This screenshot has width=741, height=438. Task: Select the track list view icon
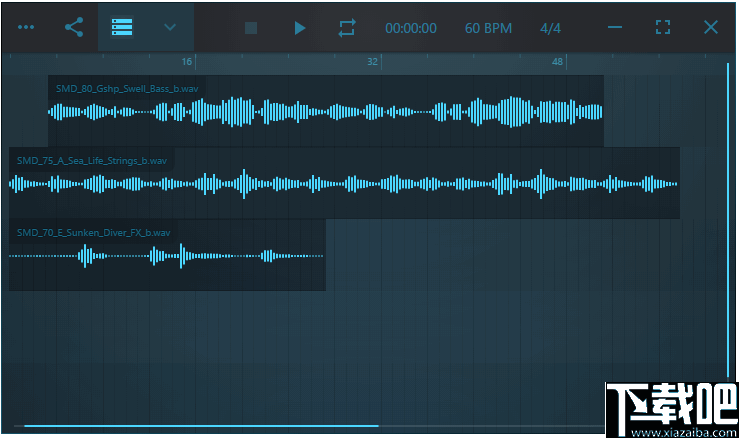(122, 27)
